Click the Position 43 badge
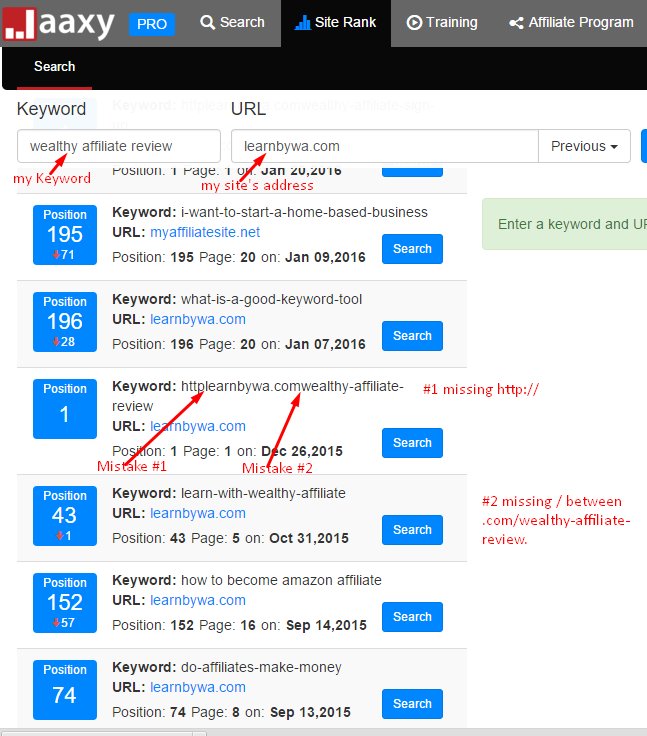Screen dimensions: 647x736 [65, 516]
